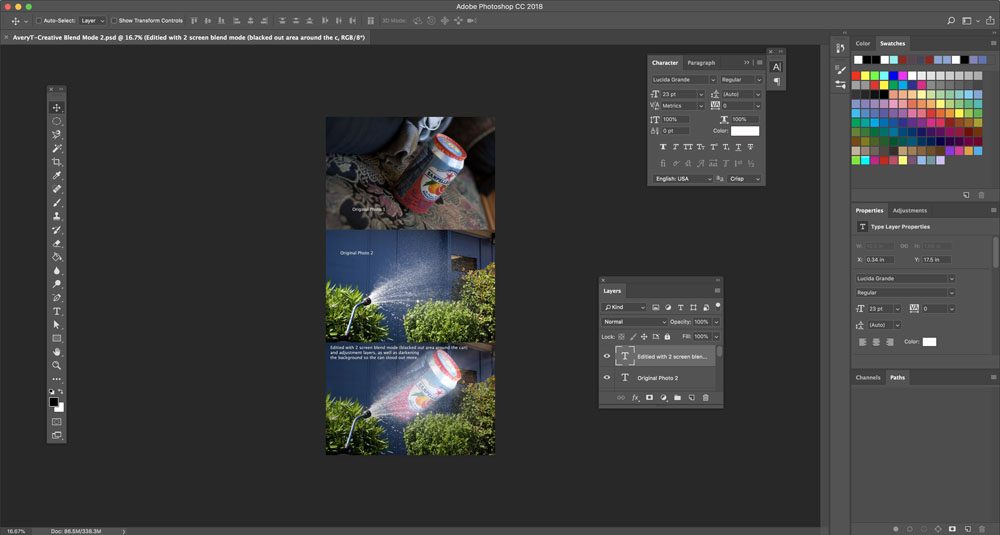Open the Normal blend mode dropdown

tap(635, 322)
